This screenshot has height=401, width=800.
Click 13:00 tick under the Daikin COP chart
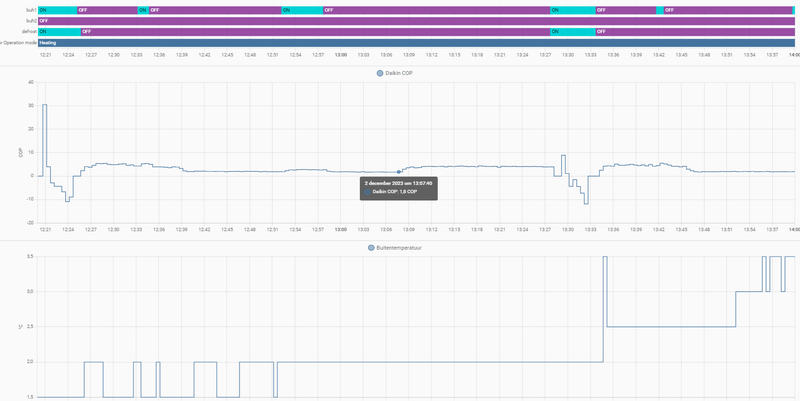point(341,230)
